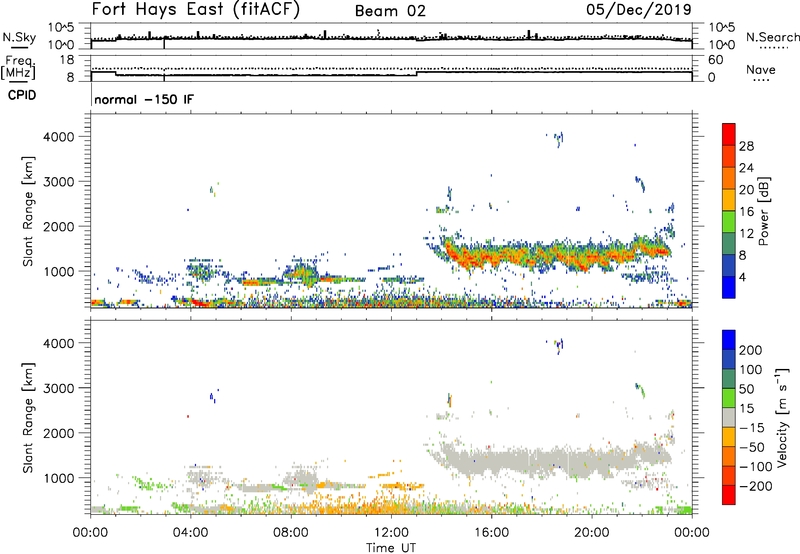This screenshot has width=800, height=554.
Task: Click the 'N.Sky' legend label
Action: point(19,37)
